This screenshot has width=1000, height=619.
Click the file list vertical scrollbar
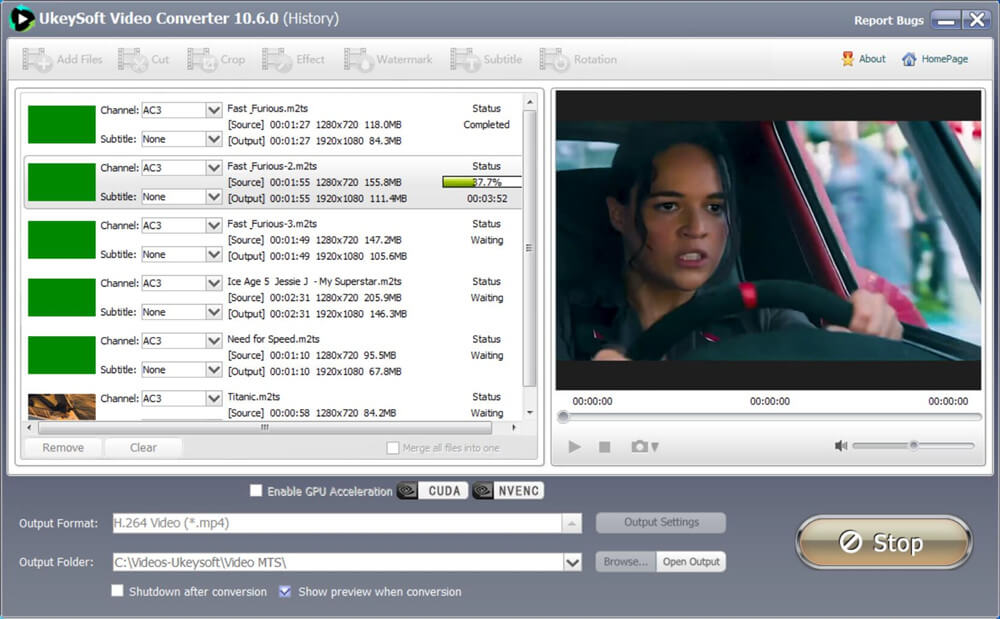point(529,249)
